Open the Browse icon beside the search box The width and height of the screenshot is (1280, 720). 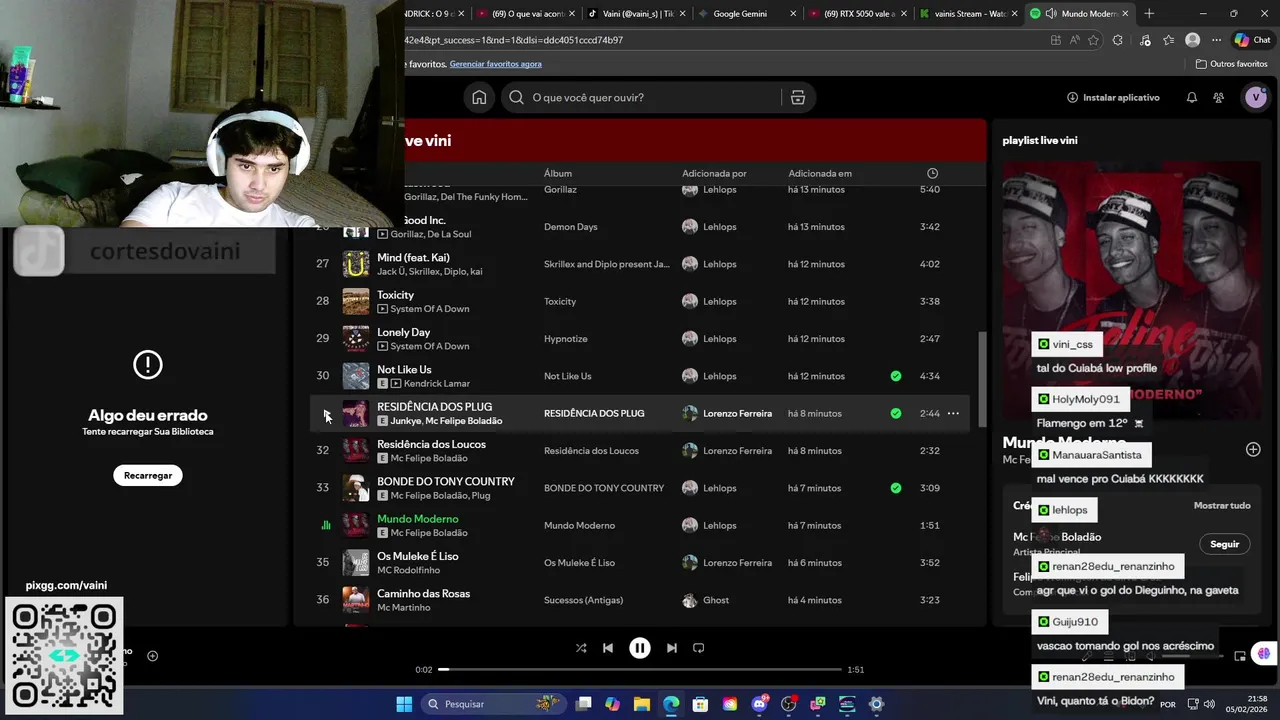pos(797,97)
